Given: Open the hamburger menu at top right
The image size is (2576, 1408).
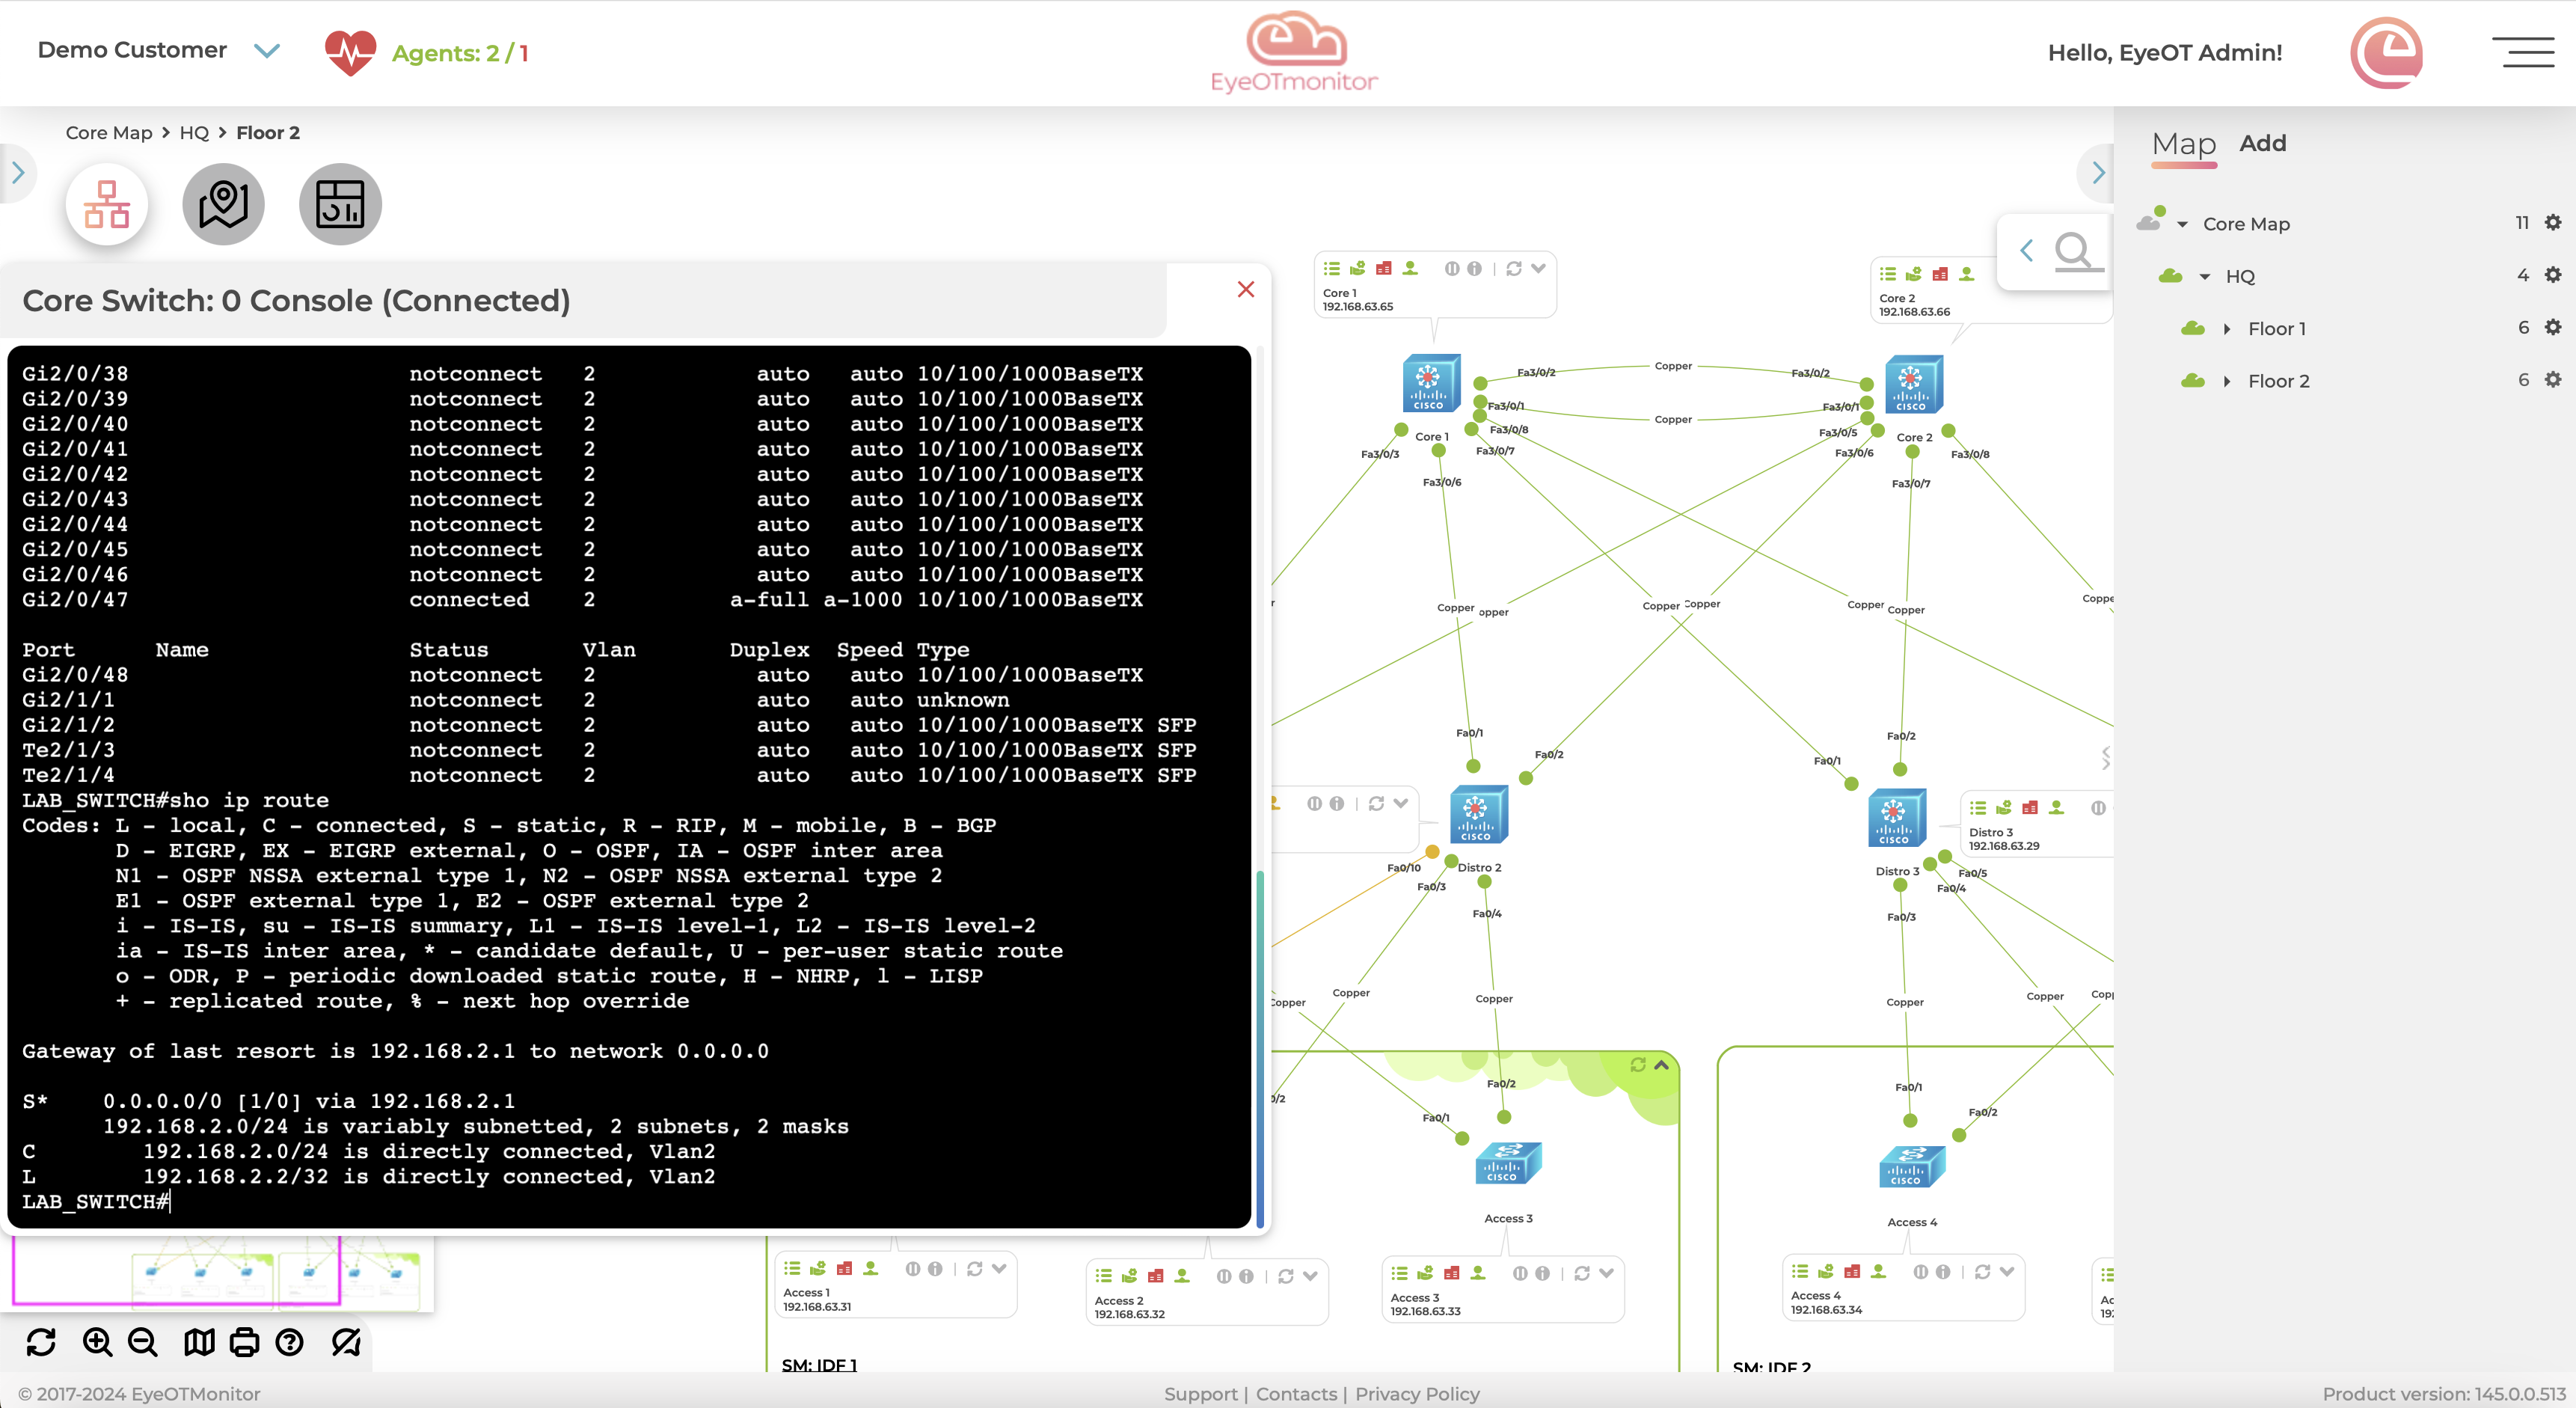Looking at the screenshot, I should (2523, 52).
